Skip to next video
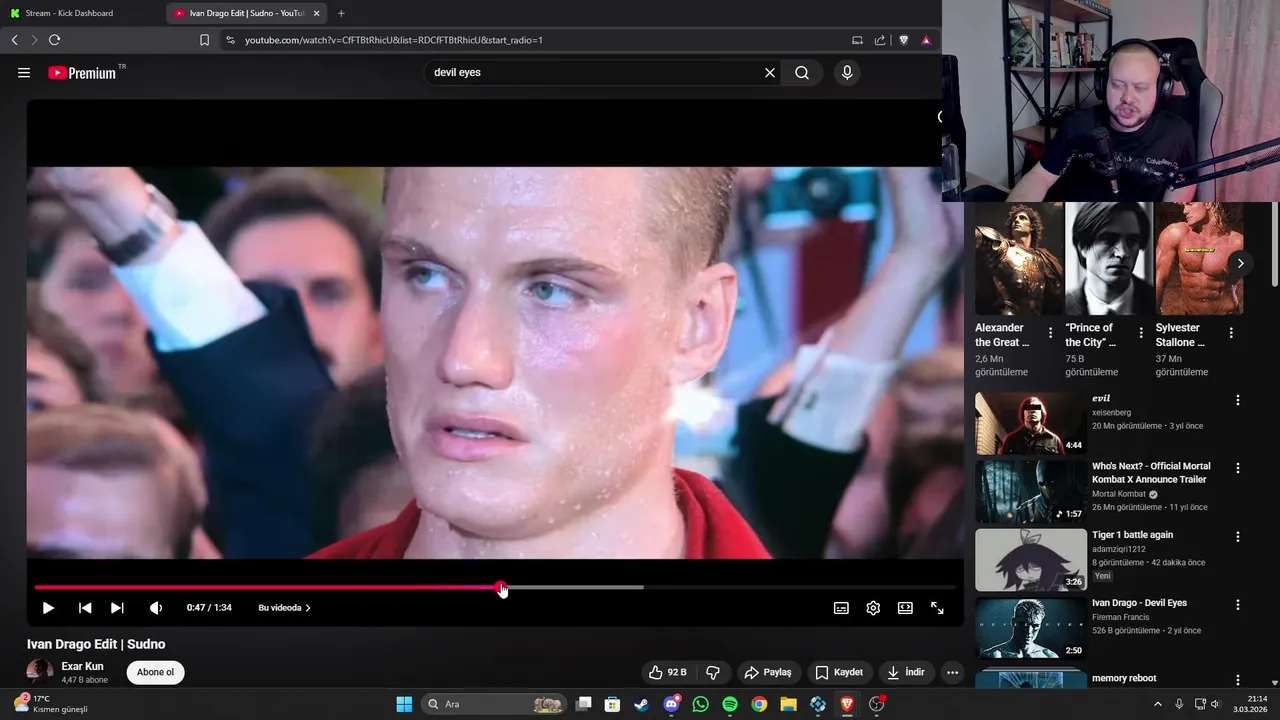1280x720 pixels. tap(117, 608)
